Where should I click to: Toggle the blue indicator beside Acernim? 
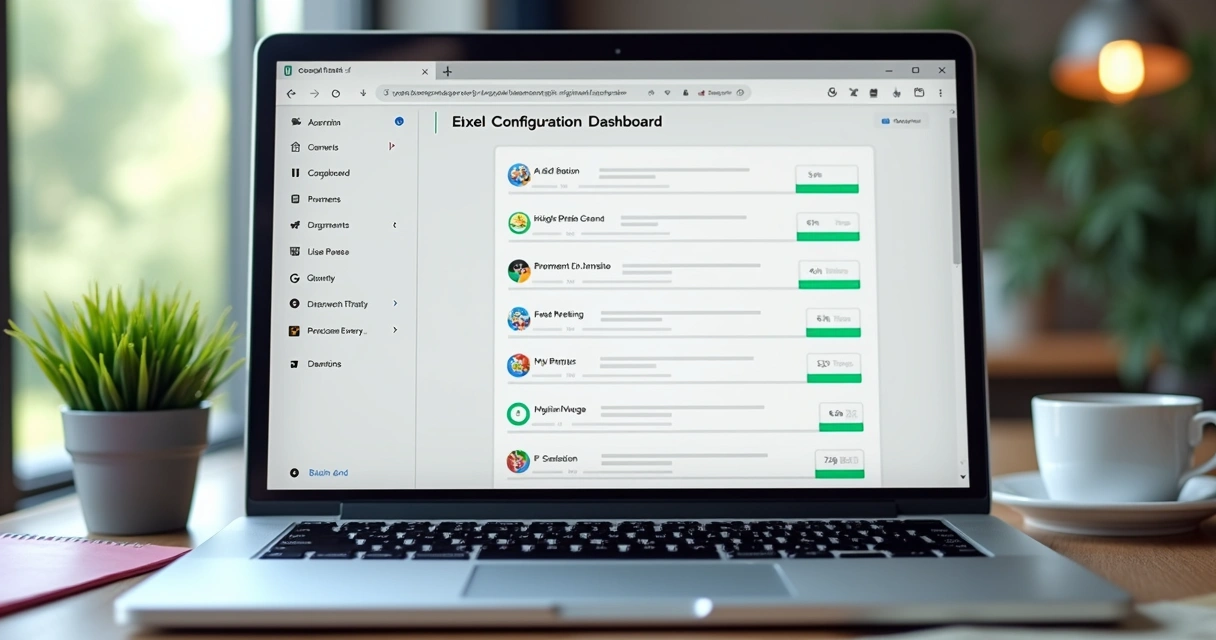click(399, 121)
